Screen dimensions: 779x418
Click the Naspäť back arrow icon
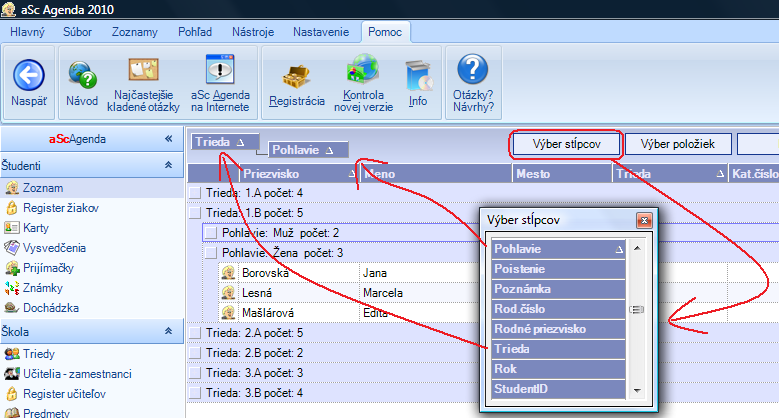pos(29,75)
